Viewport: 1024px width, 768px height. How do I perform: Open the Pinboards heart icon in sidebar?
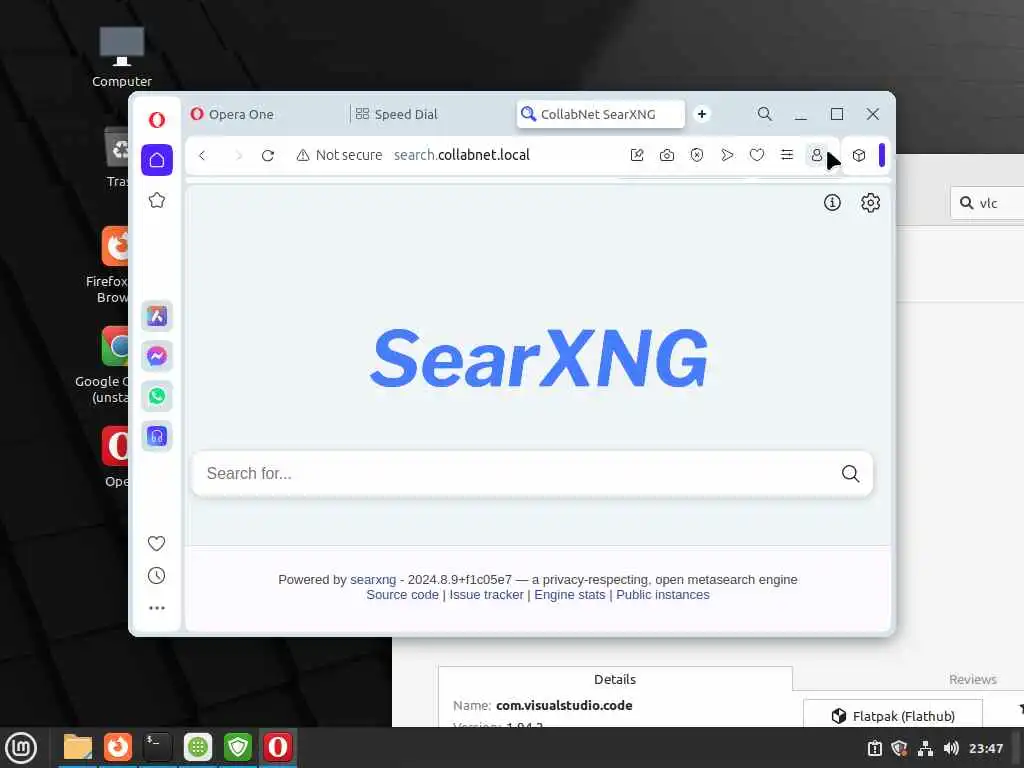tap(157, 543)
